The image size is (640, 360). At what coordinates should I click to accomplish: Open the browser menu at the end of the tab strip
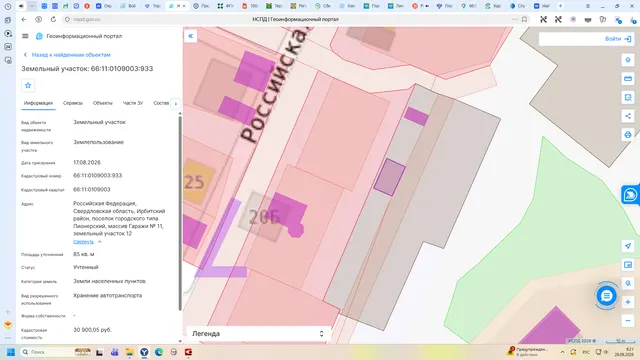point(588,6)
